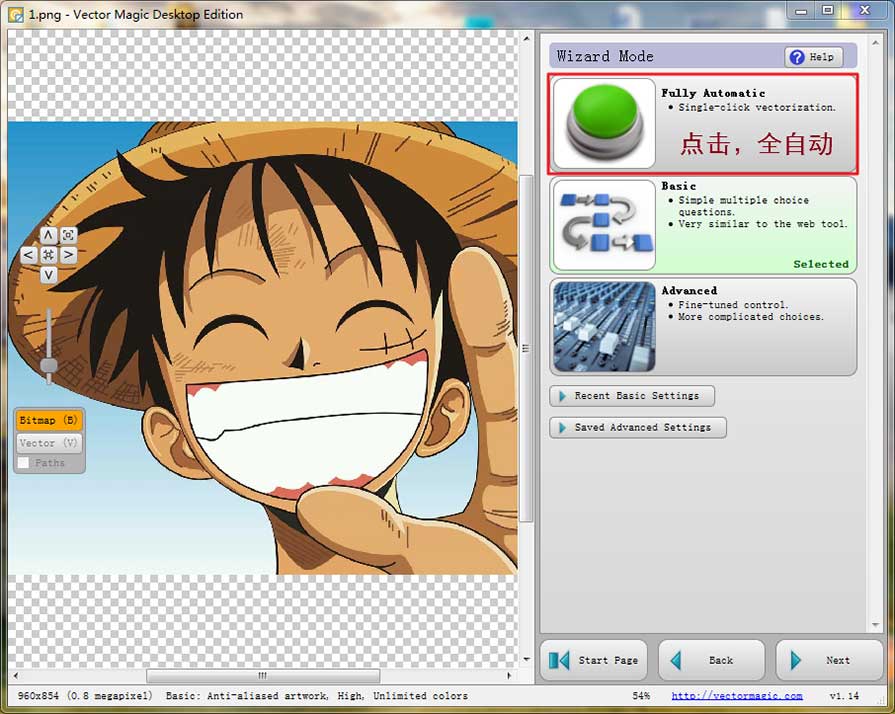Click the center view icon in the pan pad
The image size is (895, 714).
point(48,255)
